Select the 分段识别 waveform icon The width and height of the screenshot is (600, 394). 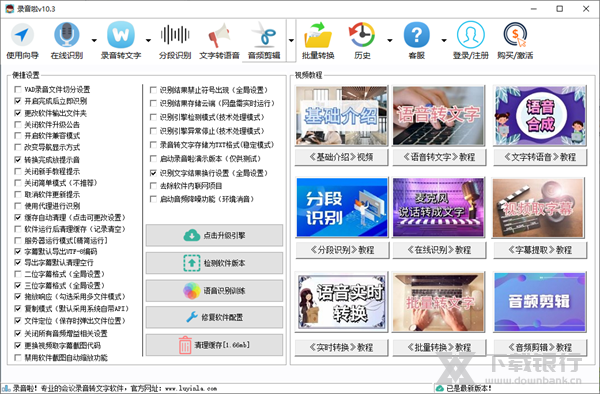[175, 41]
